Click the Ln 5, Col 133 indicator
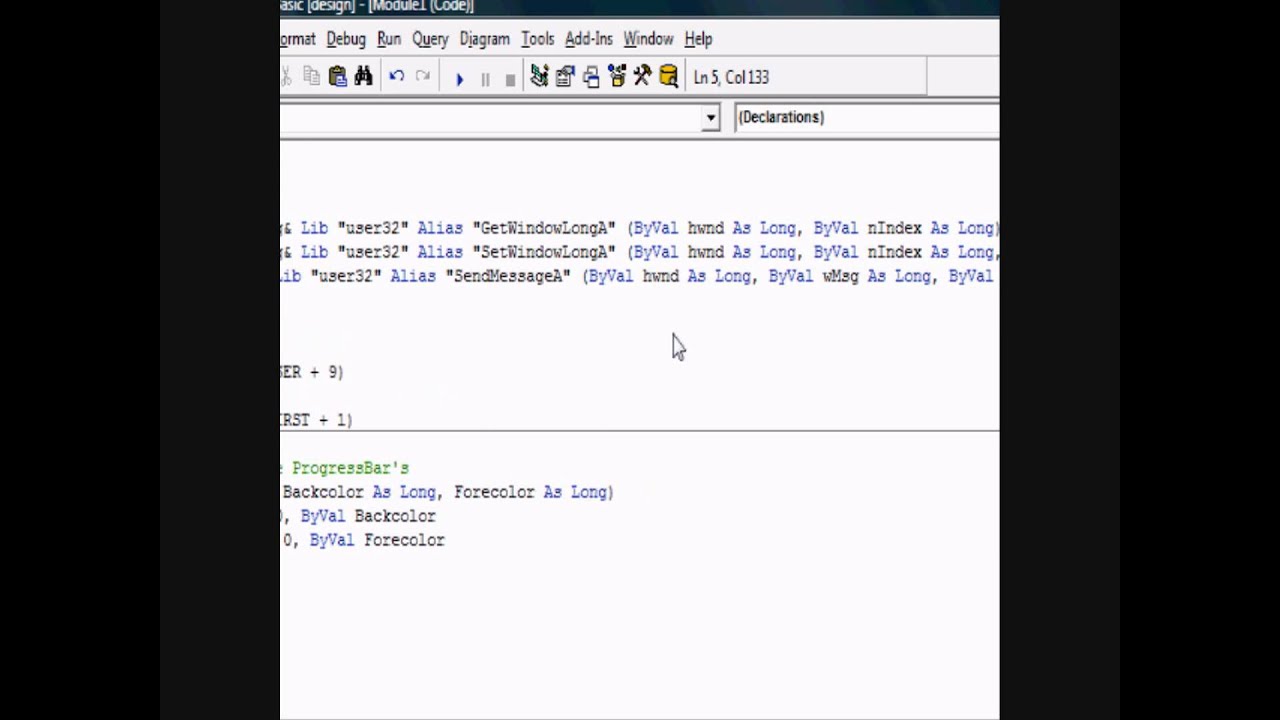This screenshot has height=720, width=1280. point(731,77)
